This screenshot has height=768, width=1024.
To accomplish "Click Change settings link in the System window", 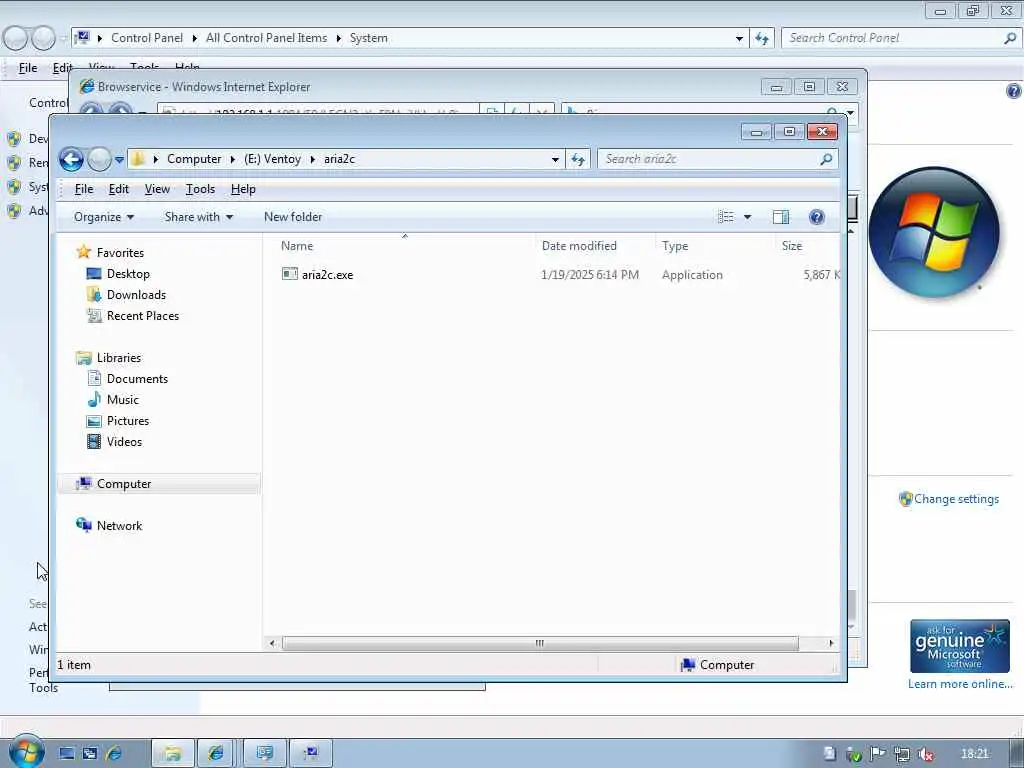I will 955,499.
